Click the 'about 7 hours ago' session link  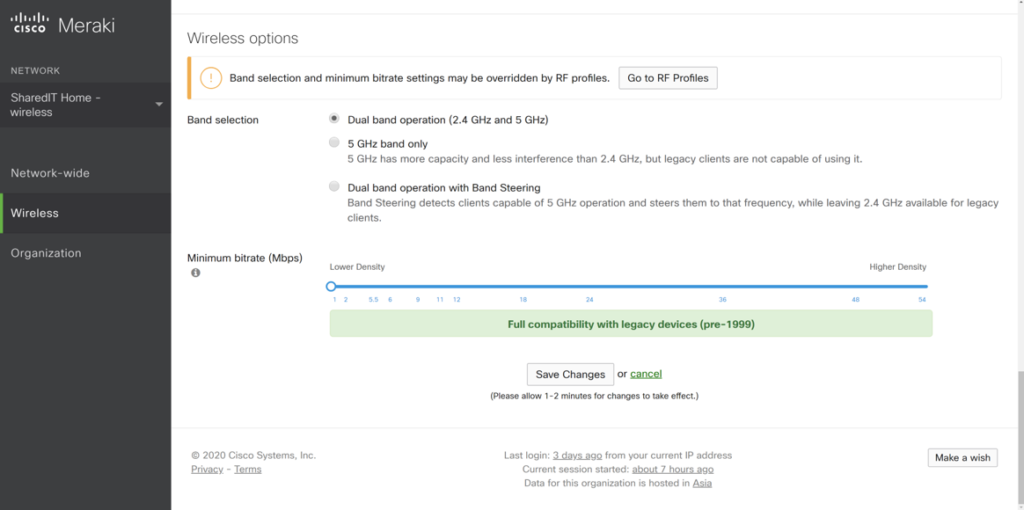[x=673, y=469]
